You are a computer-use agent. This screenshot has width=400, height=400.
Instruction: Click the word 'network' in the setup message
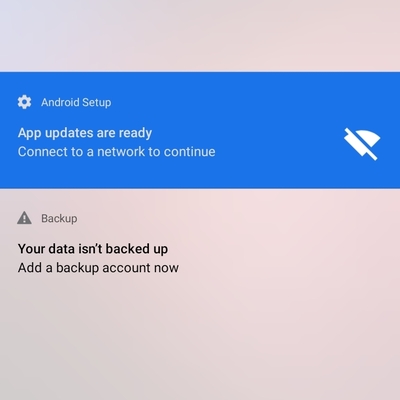click(121, 152)
